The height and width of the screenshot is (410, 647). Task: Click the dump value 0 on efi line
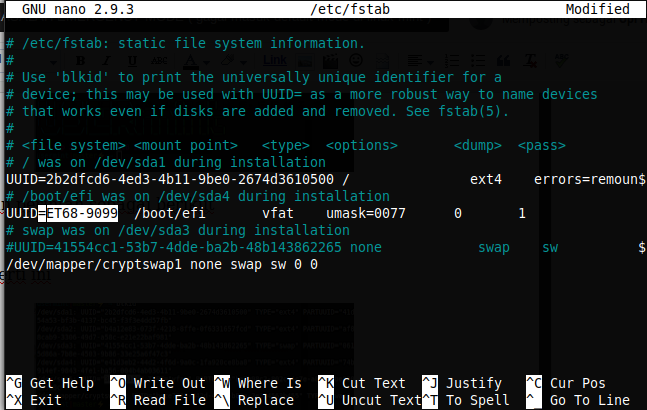pos(458,213)
